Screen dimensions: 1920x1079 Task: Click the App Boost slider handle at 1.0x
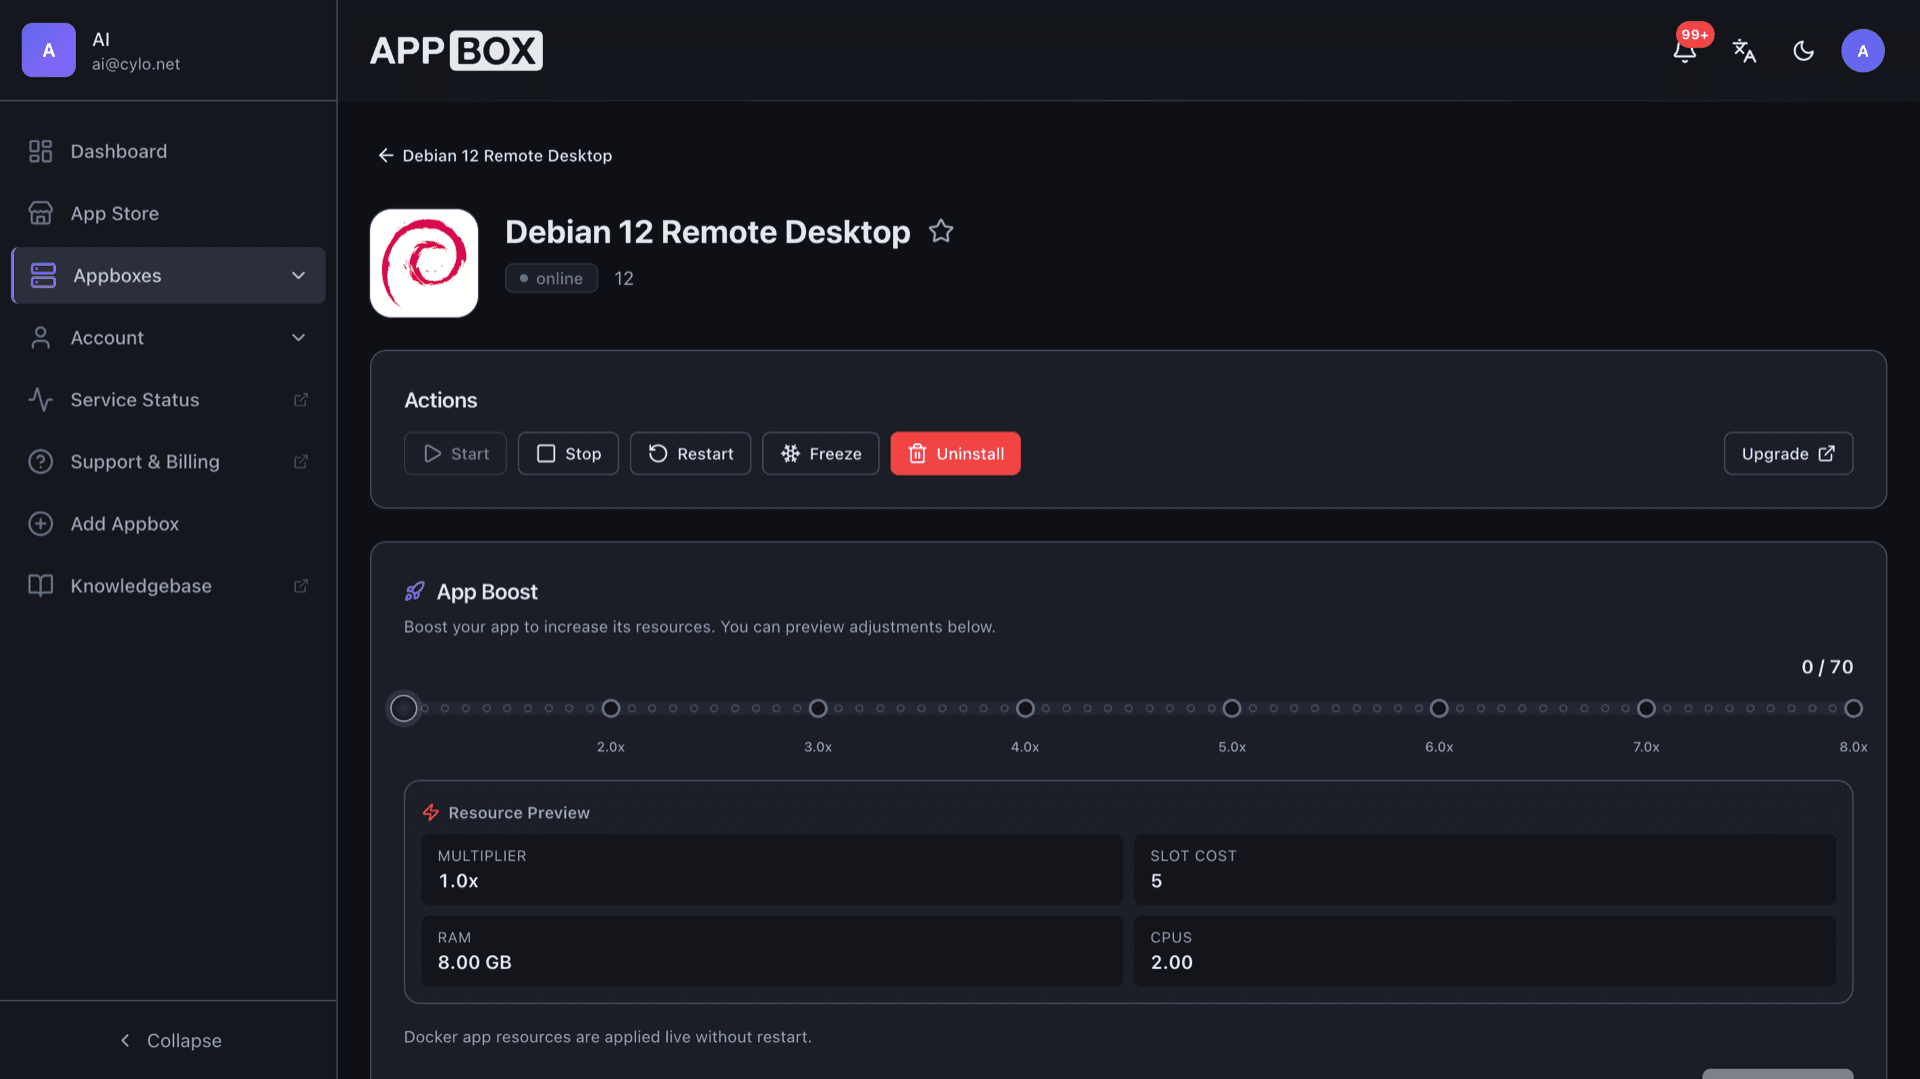coord(404,708)
